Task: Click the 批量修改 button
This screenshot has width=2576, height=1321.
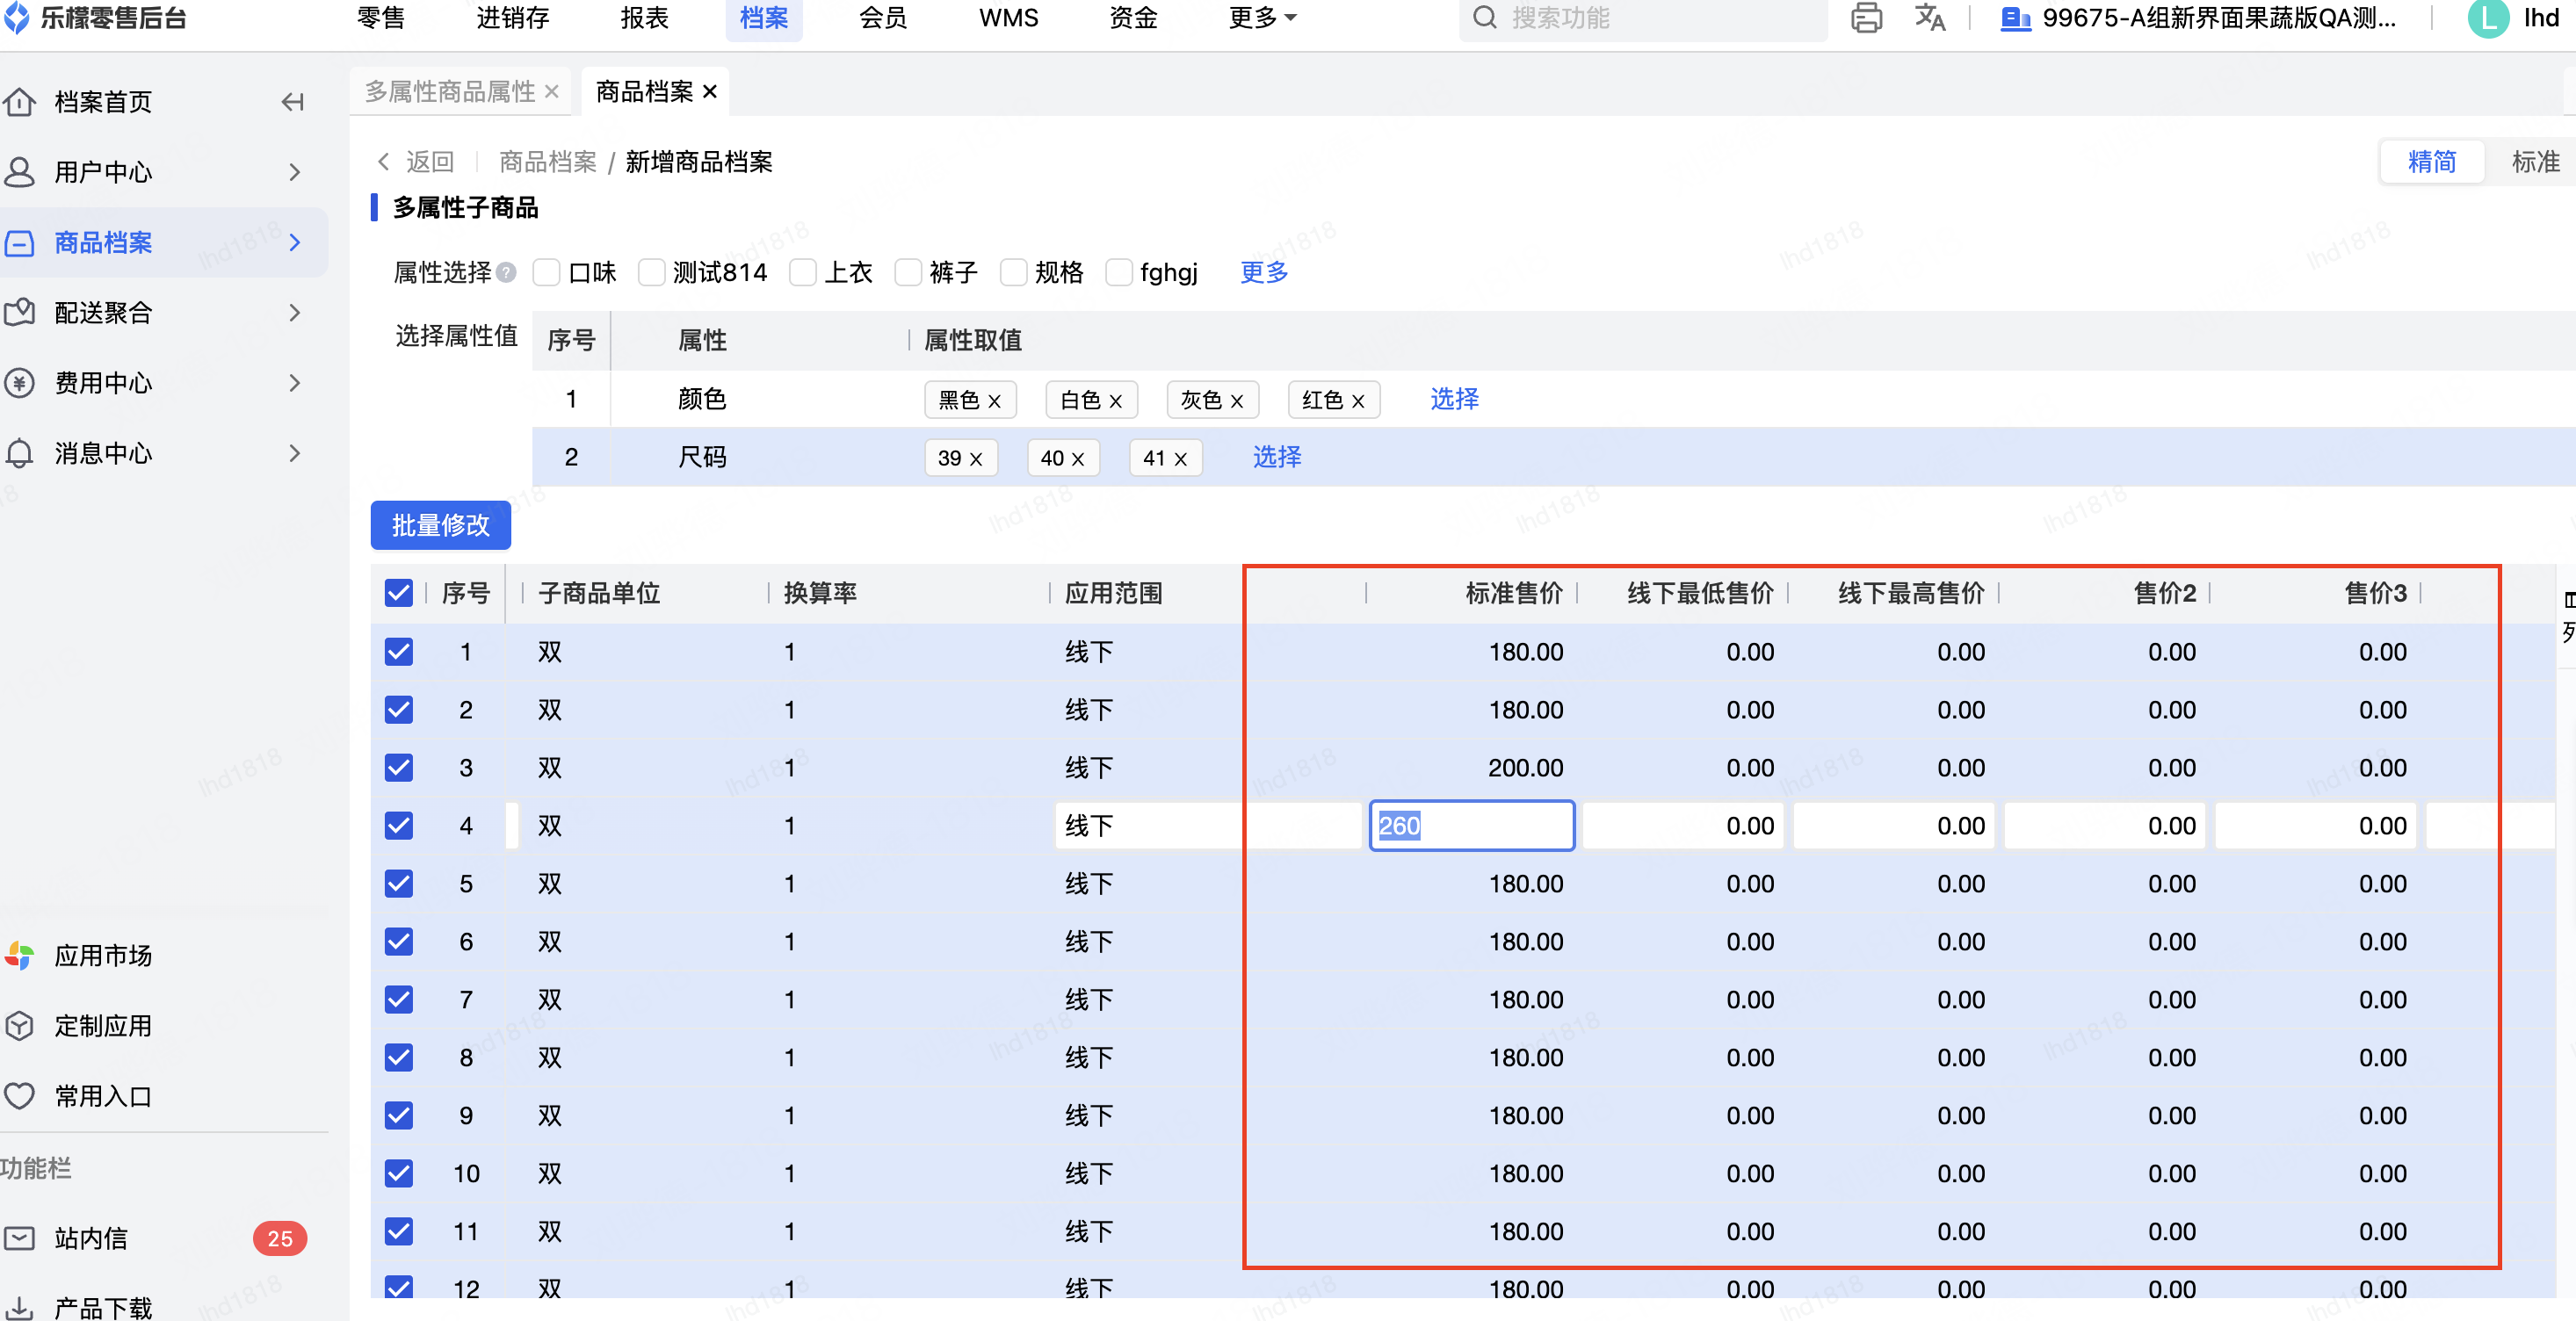Action: tap(440, 525)
